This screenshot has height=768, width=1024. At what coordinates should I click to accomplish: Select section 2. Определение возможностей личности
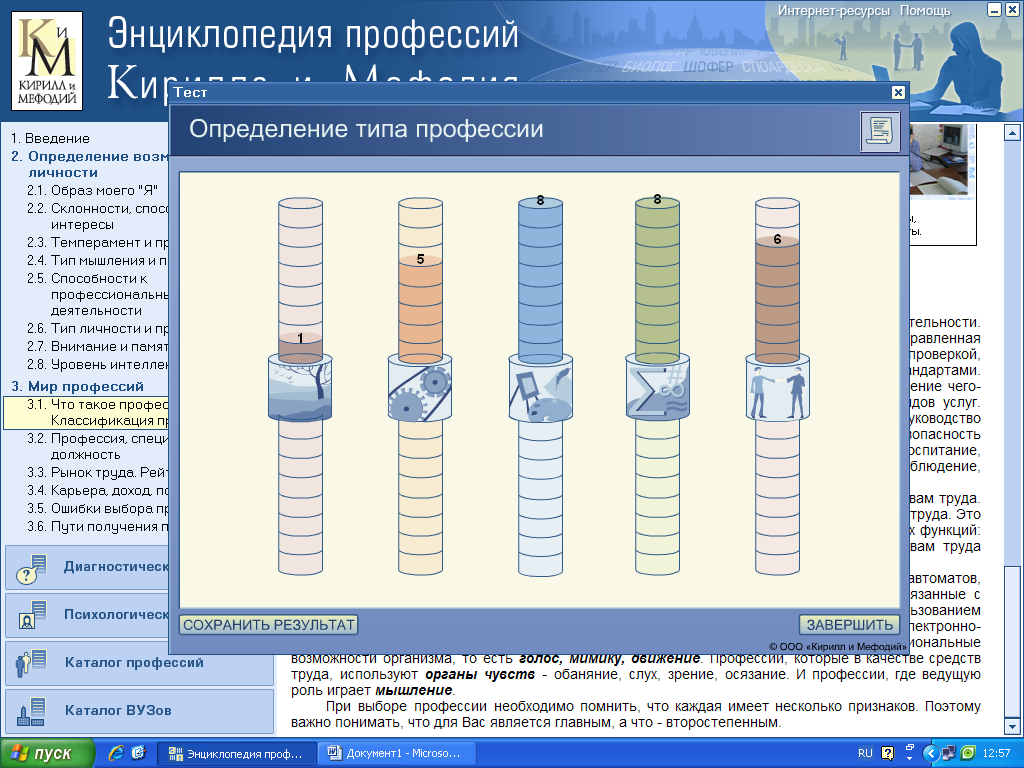click(x=89, y=165)
